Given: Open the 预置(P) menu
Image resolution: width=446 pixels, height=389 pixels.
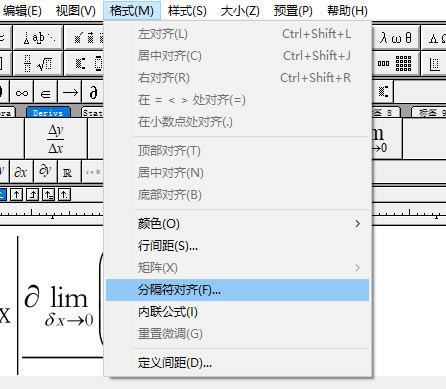Looking at the screenshot, I should tap(293, 11).
